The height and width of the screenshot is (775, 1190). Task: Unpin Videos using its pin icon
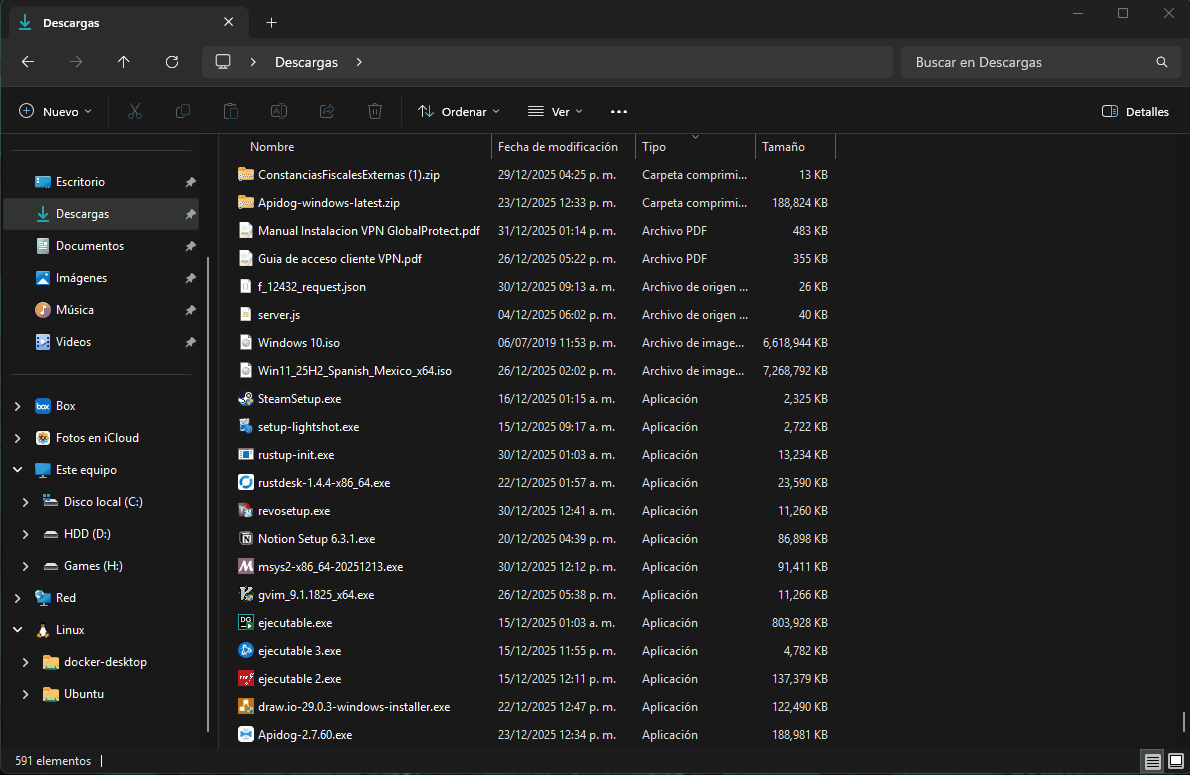(x=190, y=342)
